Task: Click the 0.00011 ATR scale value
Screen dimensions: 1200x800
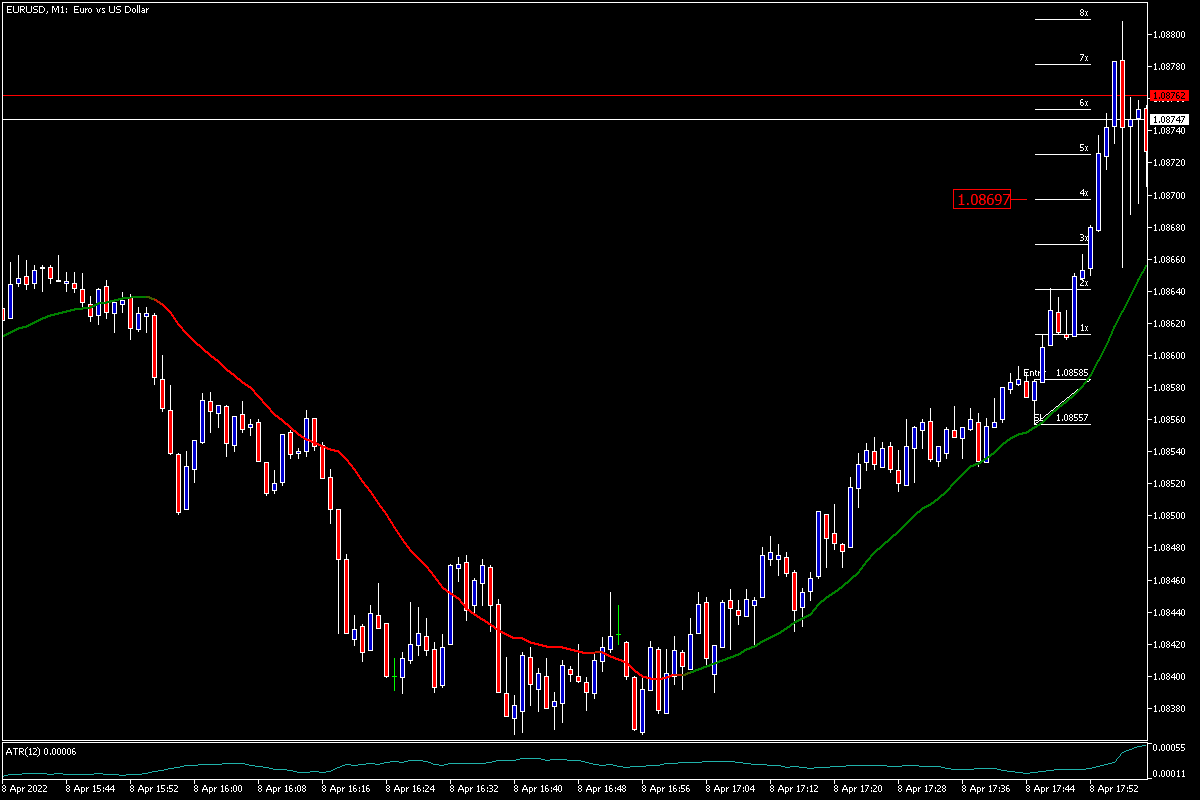Action: [x=1168, y=774]
